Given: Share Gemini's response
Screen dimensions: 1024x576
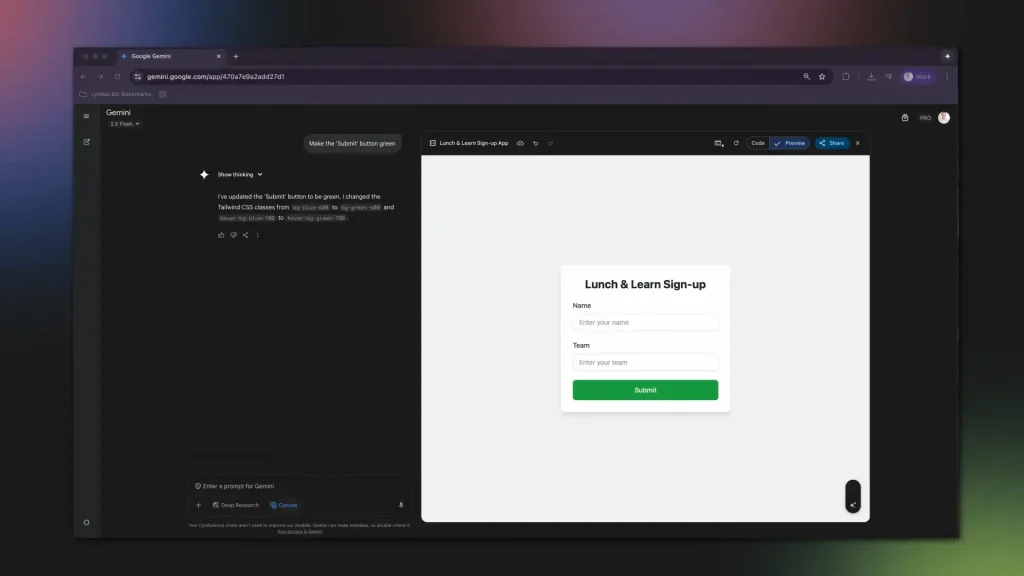Looking at the screenshot, I should click(x=244, y=235).
